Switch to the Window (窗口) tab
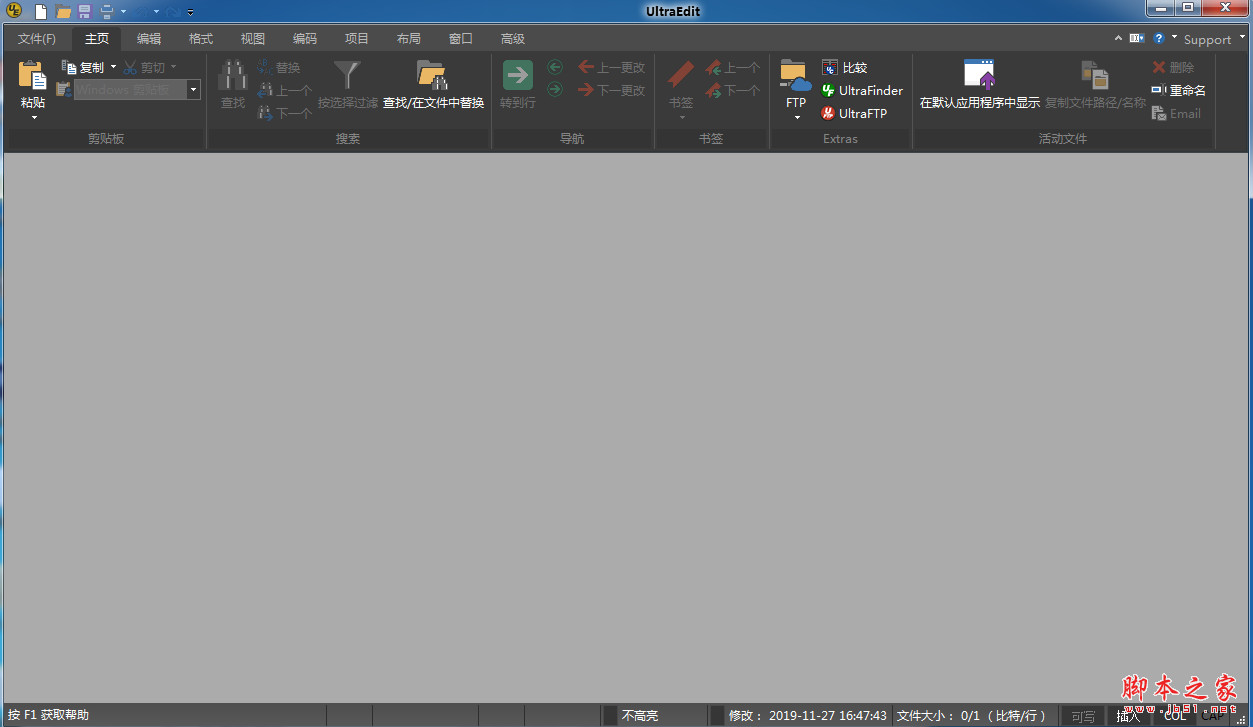This screenshot has height=727, width=1253. tap(461, 39)
